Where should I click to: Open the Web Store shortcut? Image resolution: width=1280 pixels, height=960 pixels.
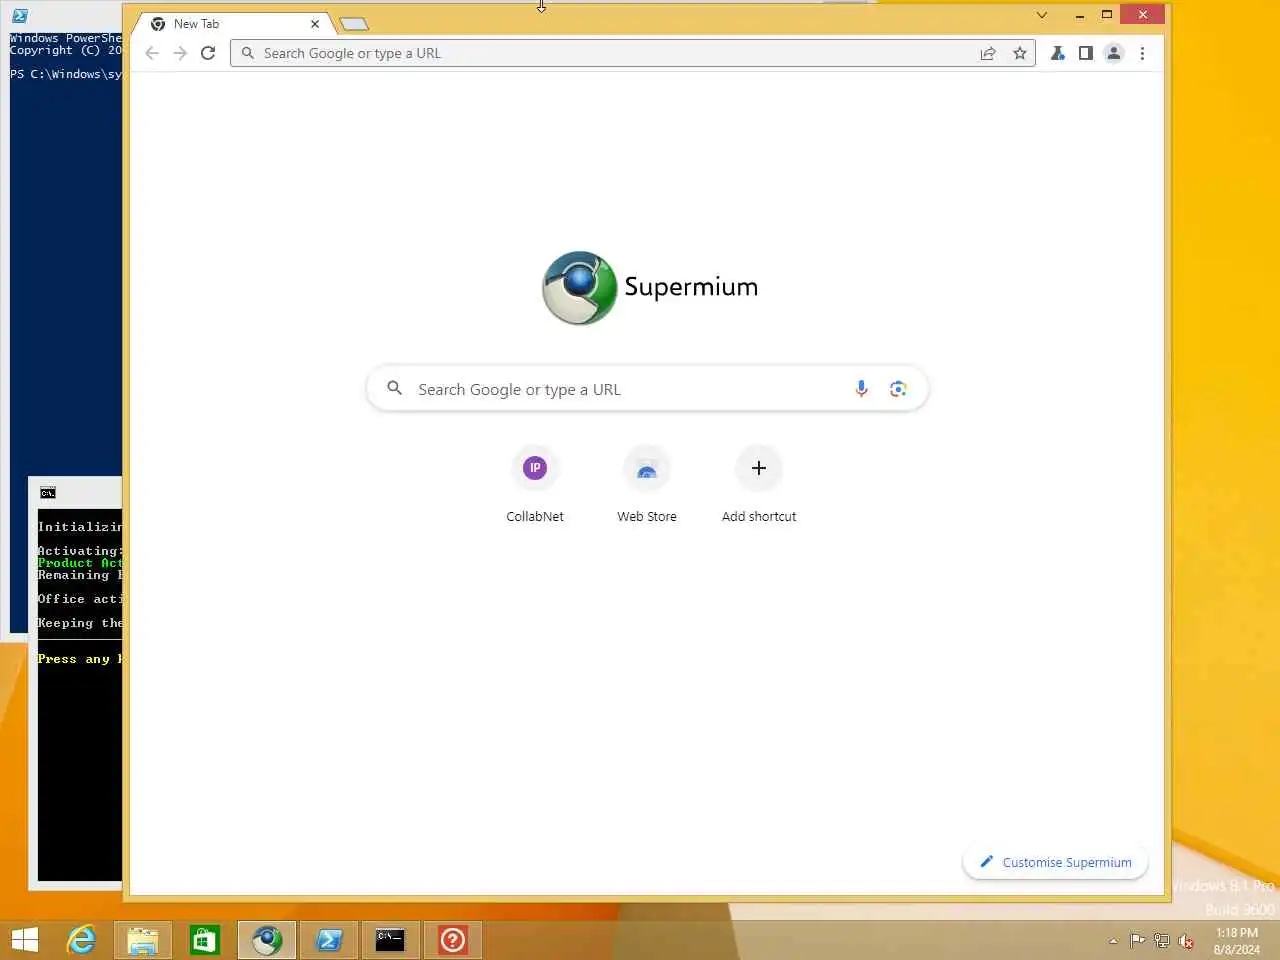pyautogui.click(x=647, y=485)
